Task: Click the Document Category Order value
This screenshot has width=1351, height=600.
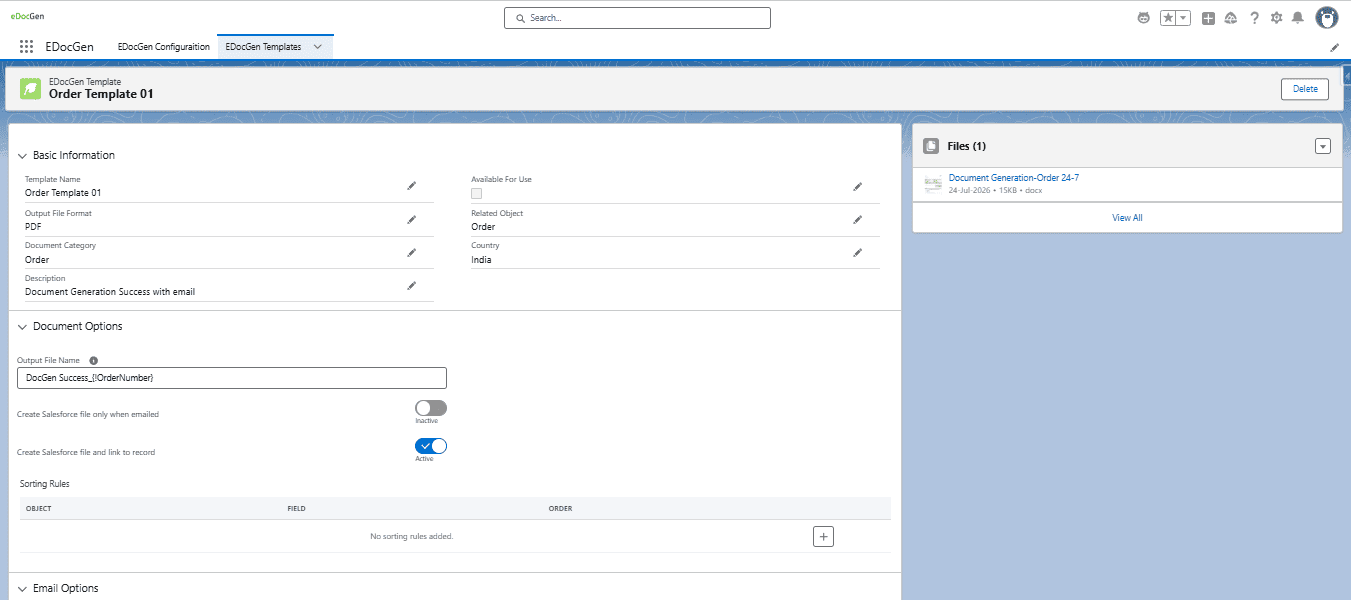Action: coord(37,260)
